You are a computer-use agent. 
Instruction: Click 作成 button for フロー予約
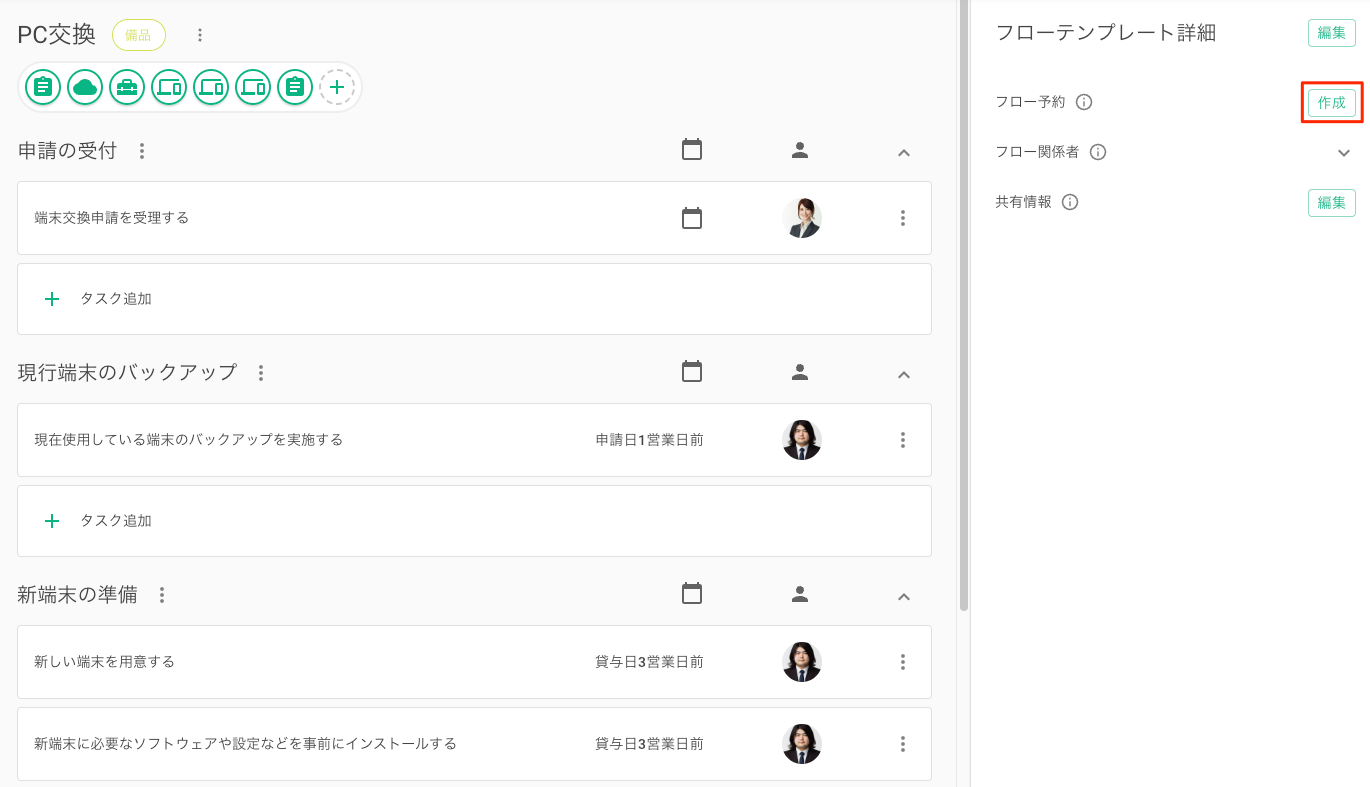[x=1331, y=103]
